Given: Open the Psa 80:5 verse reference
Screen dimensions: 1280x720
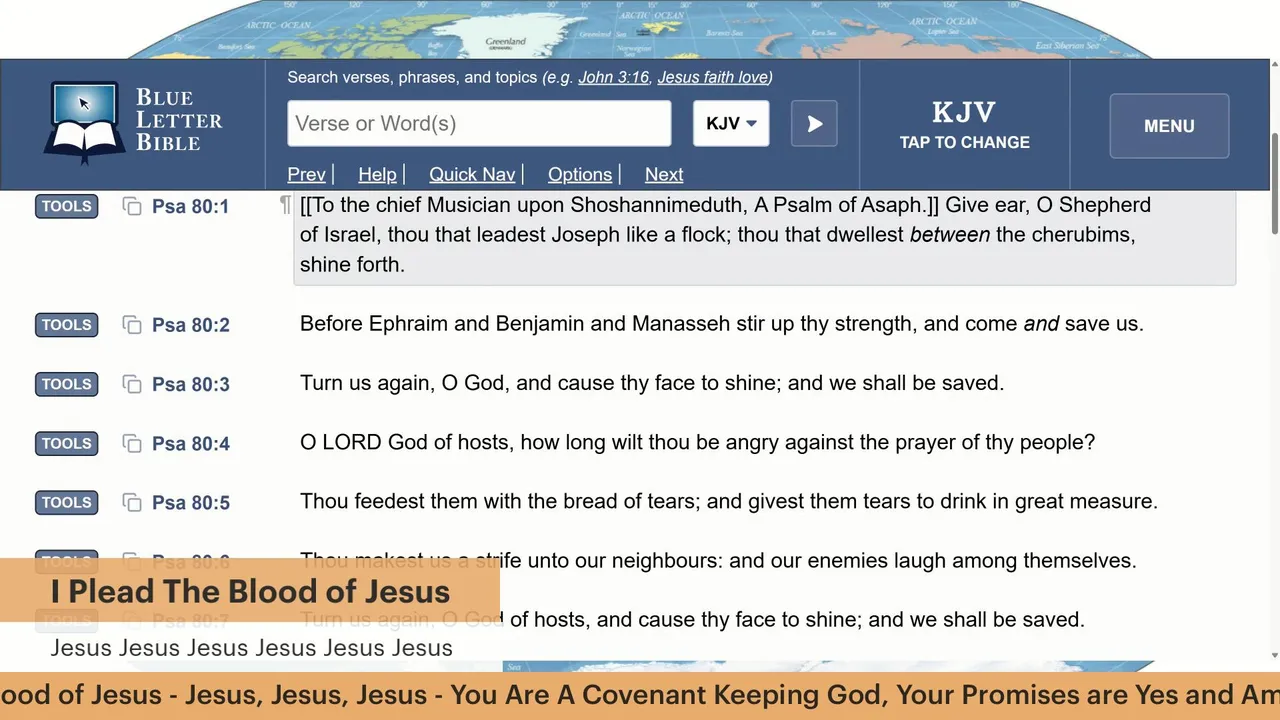Looking at the screenshot, I should [x=190, y=502].
